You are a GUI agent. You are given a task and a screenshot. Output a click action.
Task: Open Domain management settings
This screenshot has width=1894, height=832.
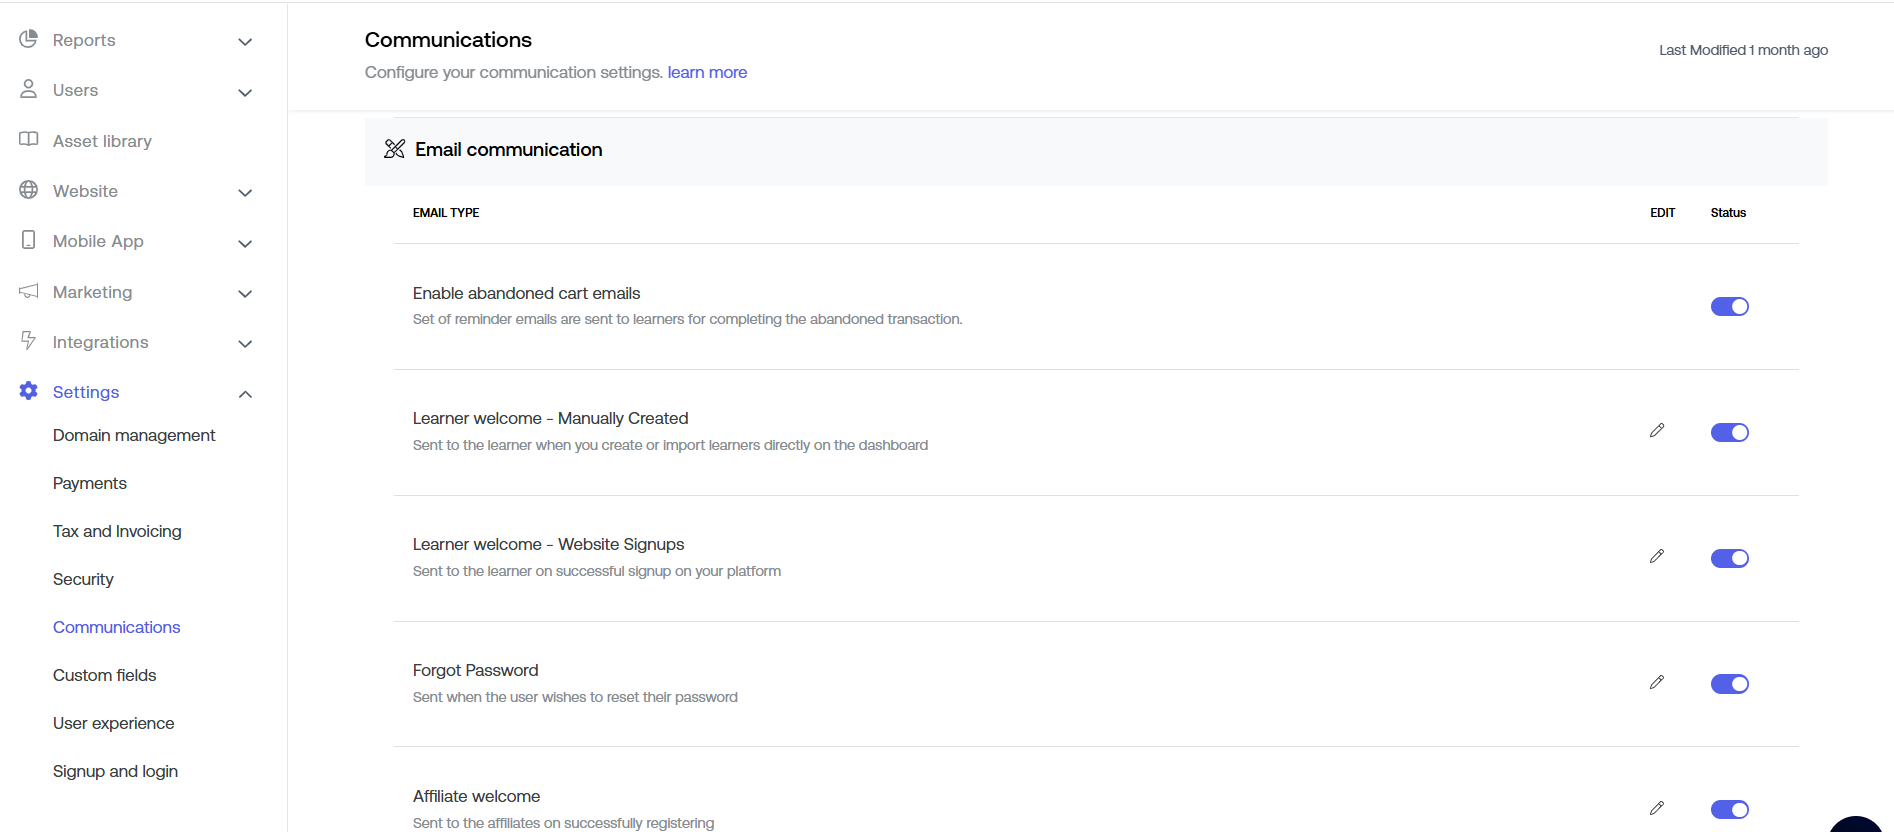[x=134, y=435]
